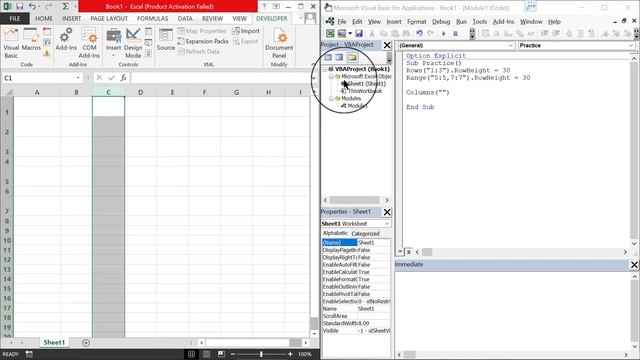Switch to the DATA ribbon tab
Image resolution: width=640 pixels, height=360 pixels.
point(185,19)
